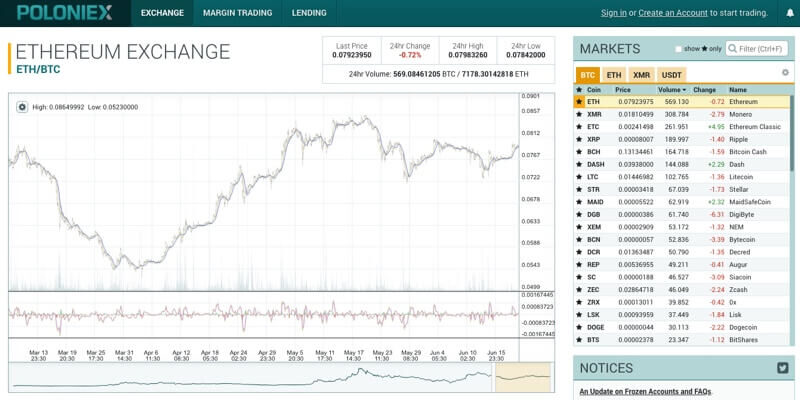Star the DOGE market row
The width and height of the screenshot is (800, 400).
(x=579, y=327)
